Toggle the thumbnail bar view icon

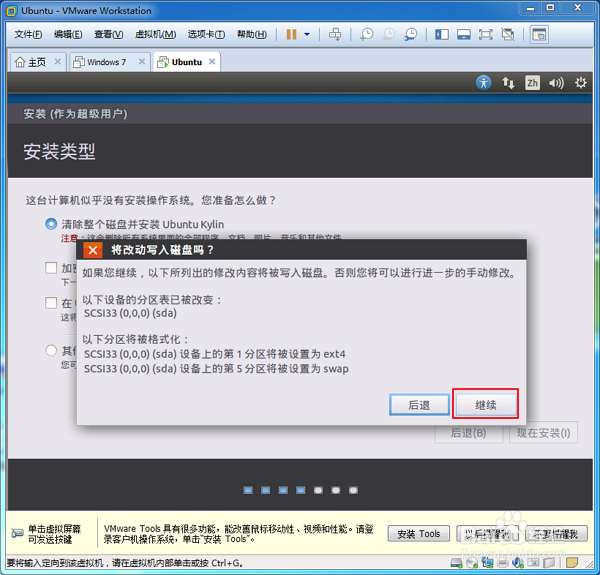click(x=463, y=34)
